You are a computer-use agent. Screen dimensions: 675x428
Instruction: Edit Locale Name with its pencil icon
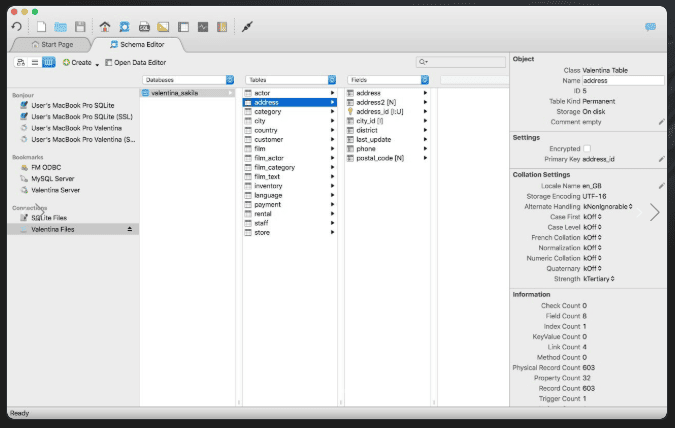pyautogui.click(x=662, y=186)
